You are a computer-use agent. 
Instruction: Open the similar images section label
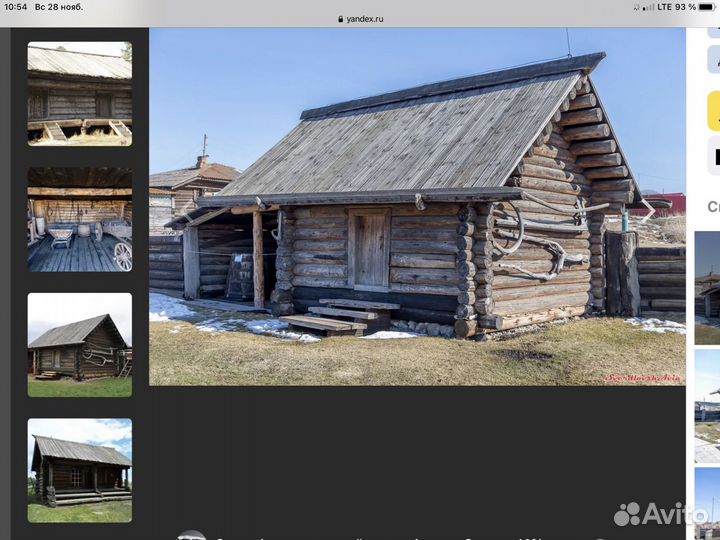click(x=713, y=207)
